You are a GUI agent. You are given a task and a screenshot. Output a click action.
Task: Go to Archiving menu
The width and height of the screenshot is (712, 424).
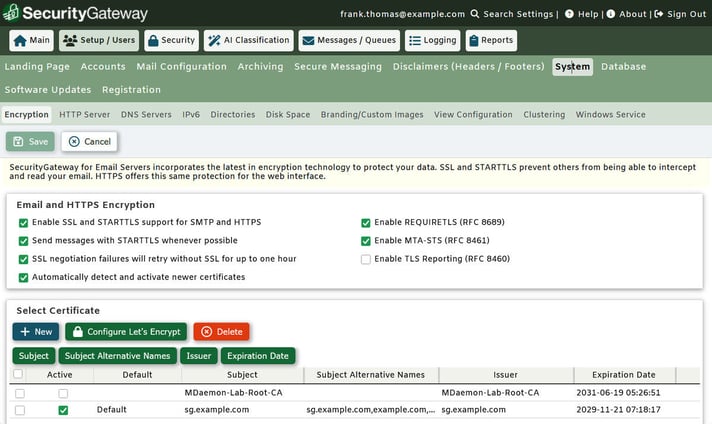260,67
